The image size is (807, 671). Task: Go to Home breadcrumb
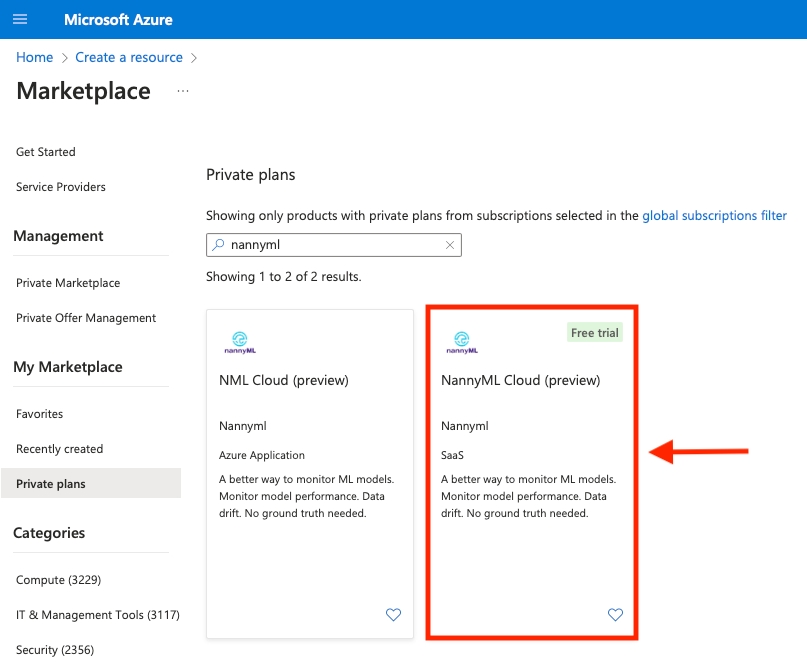point(34,57)
